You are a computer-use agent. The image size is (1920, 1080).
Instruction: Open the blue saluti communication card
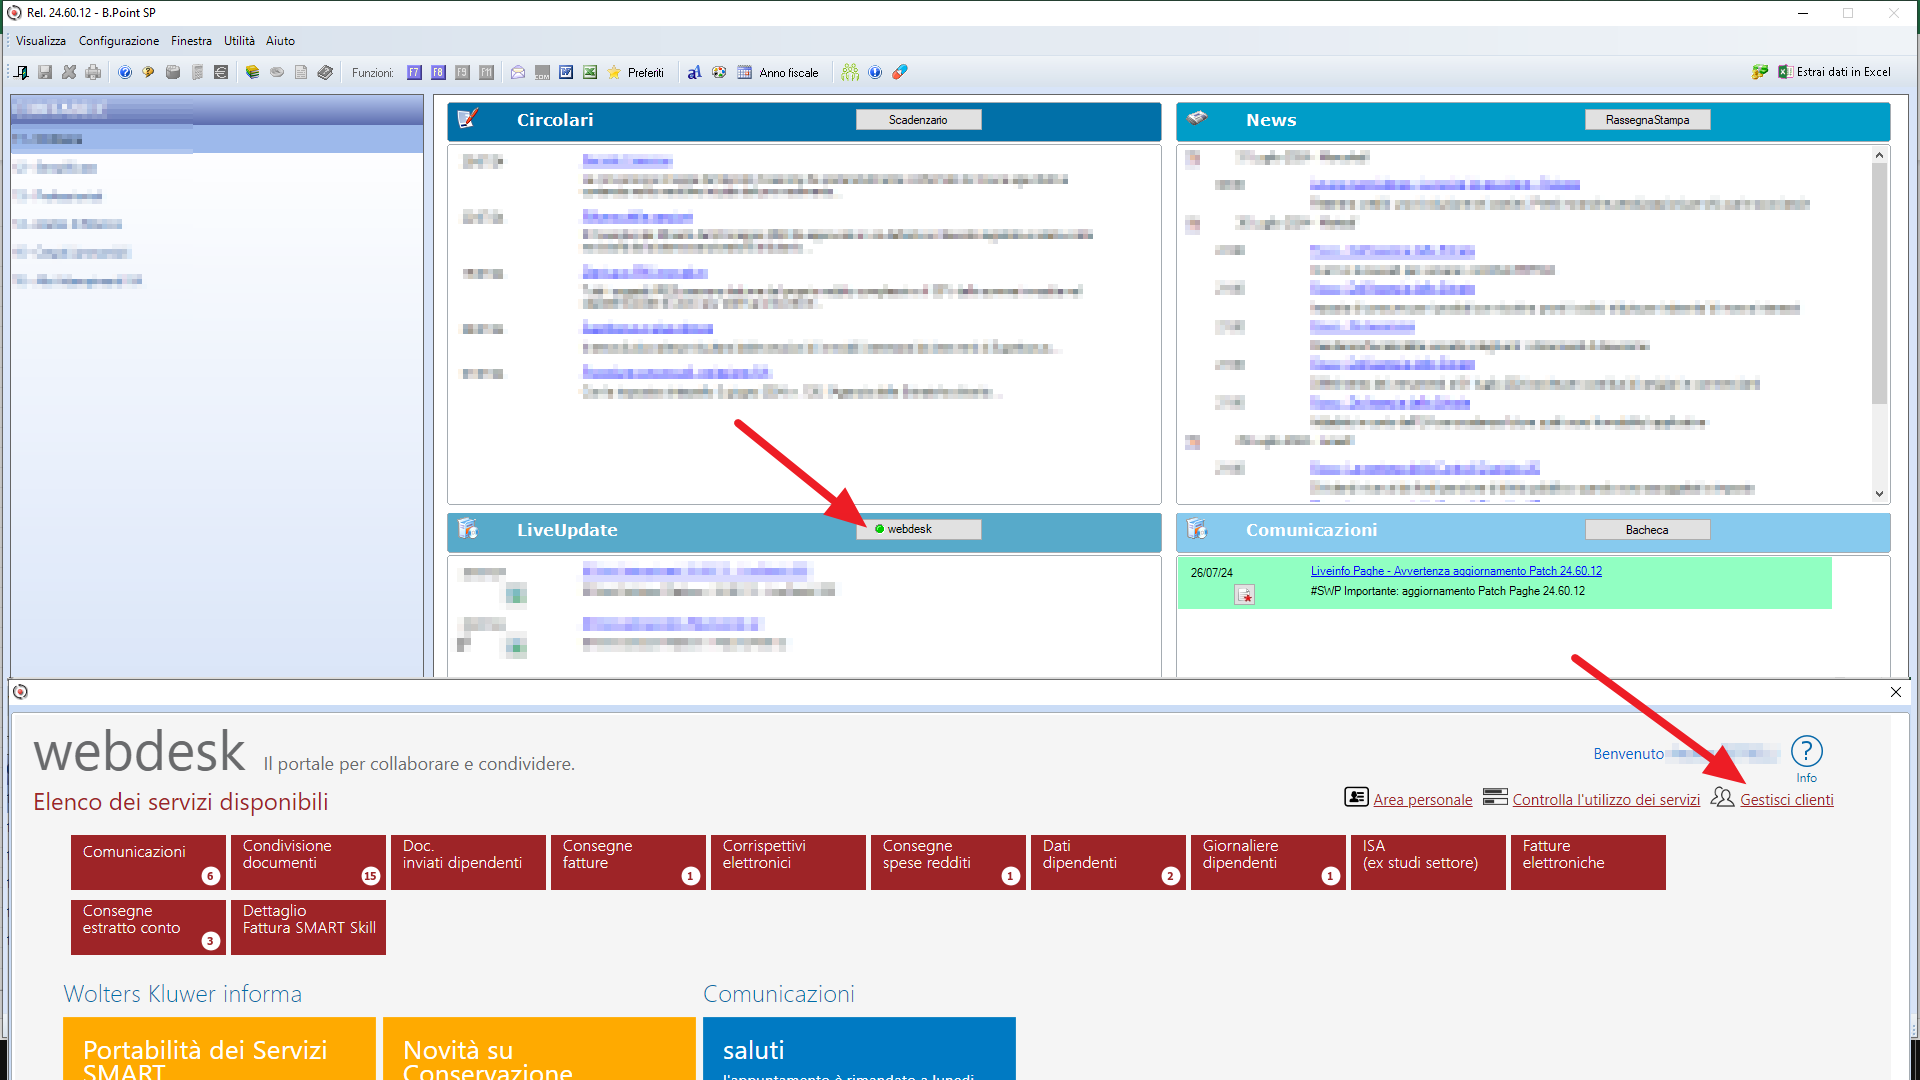point(859,1048)
